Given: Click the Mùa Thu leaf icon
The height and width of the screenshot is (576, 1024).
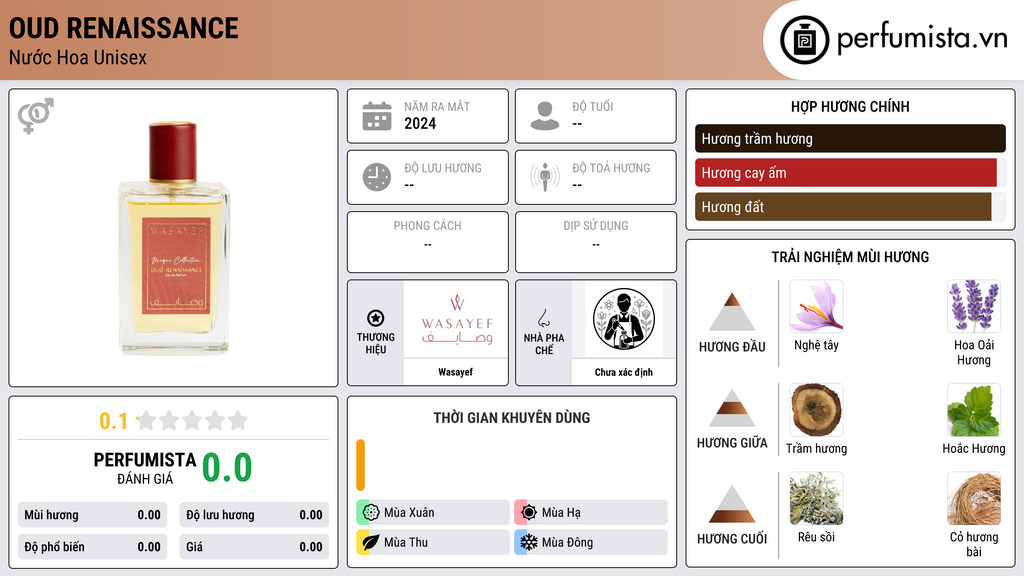Looking at the screenshot, I should point(371,542).
